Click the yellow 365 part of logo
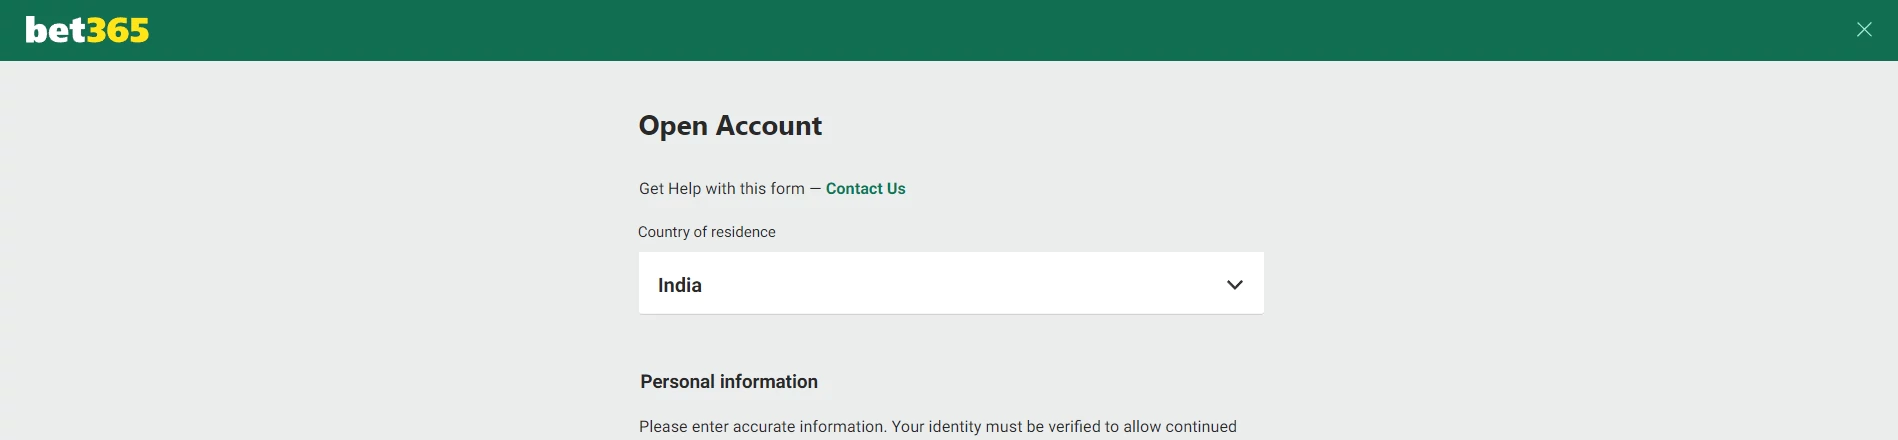The width and height of the screenshot is (1898, 440). 118,31
